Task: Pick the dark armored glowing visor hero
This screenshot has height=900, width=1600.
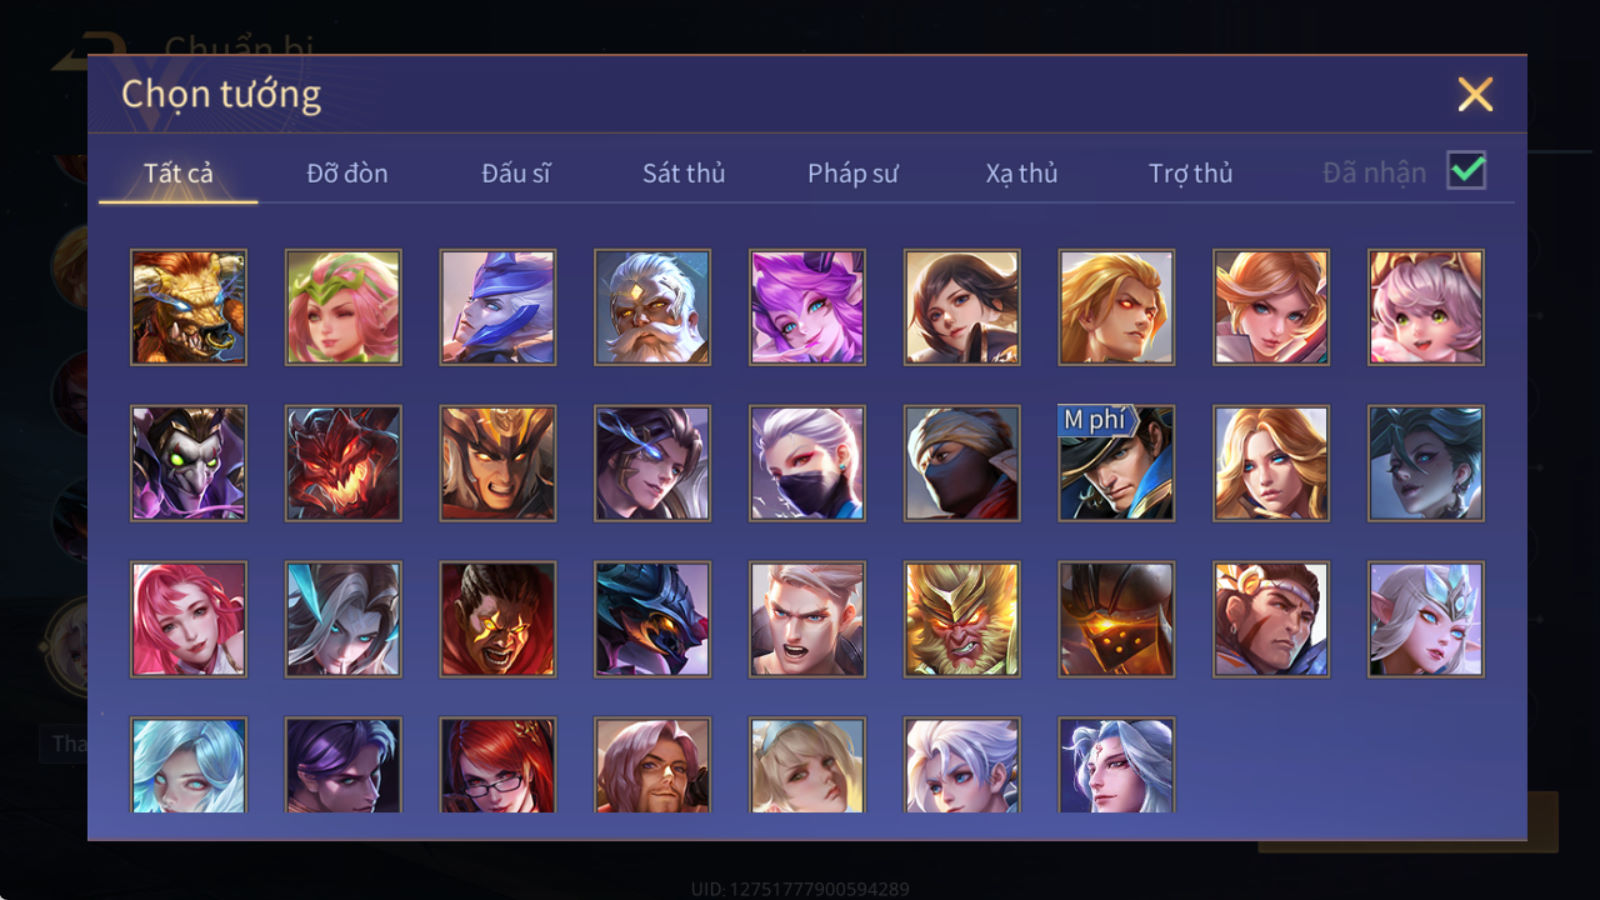Action: pos(1116,619)
